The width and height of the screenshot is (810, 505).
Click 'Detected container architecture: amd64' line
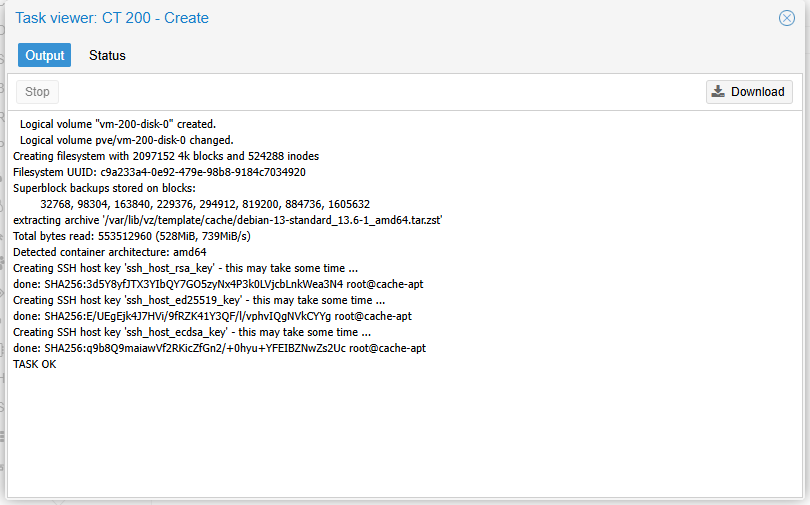(110, 252)
